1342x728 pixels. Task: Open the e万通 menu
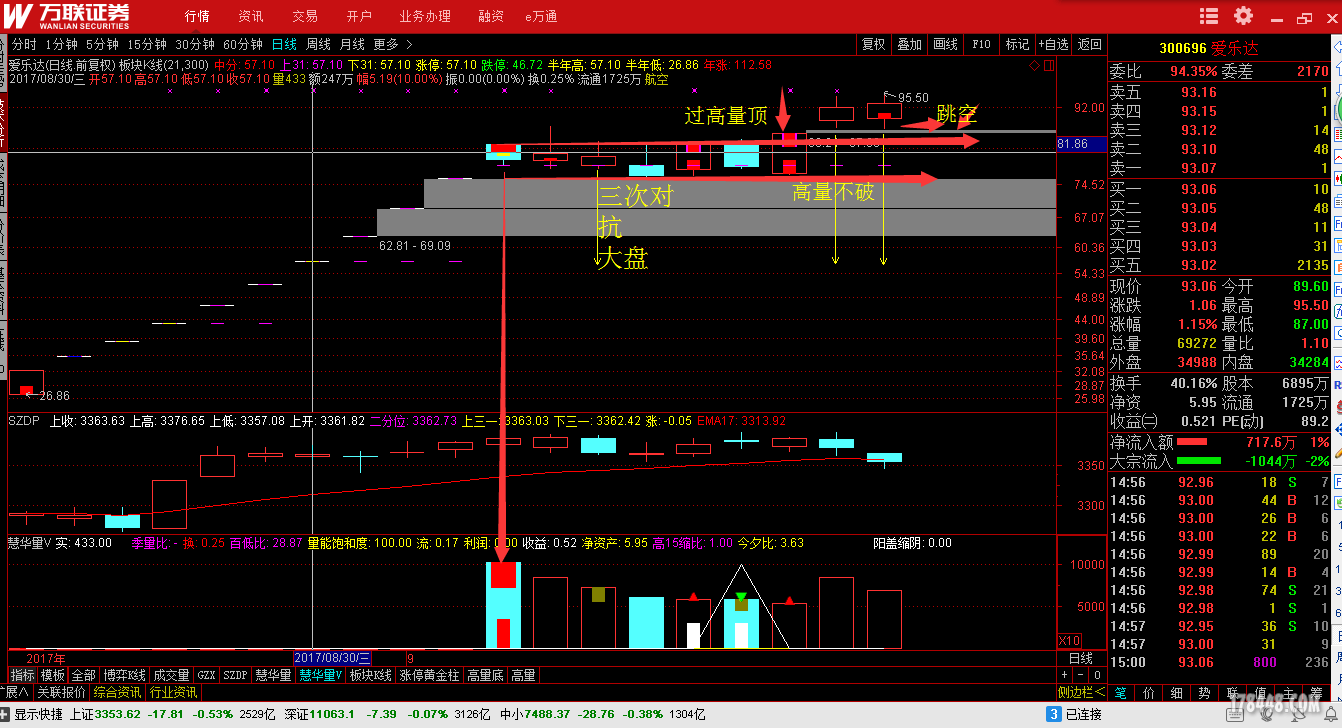click(541, 16)
